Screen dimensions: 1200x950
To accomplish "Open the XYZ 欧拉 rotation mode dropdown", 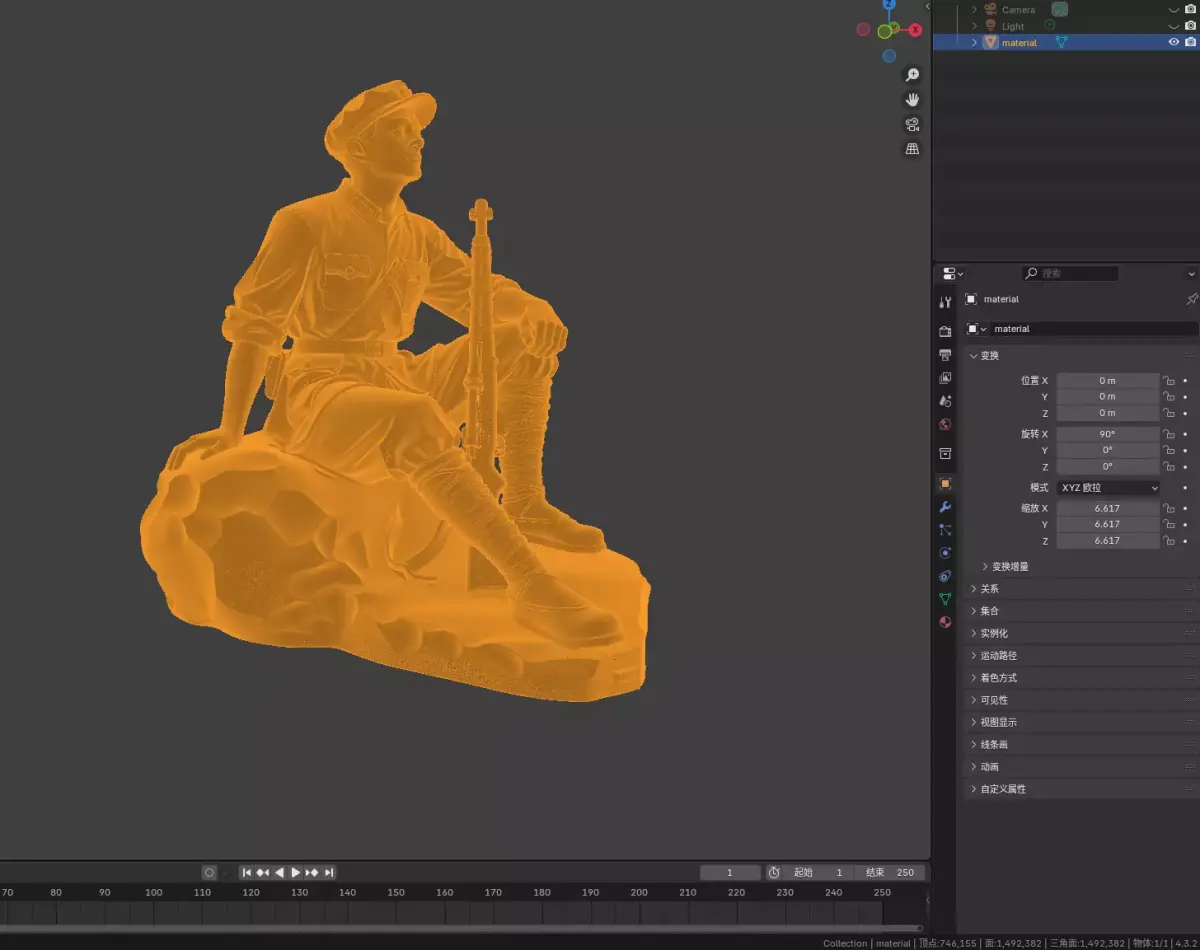I will [1108, 488].
